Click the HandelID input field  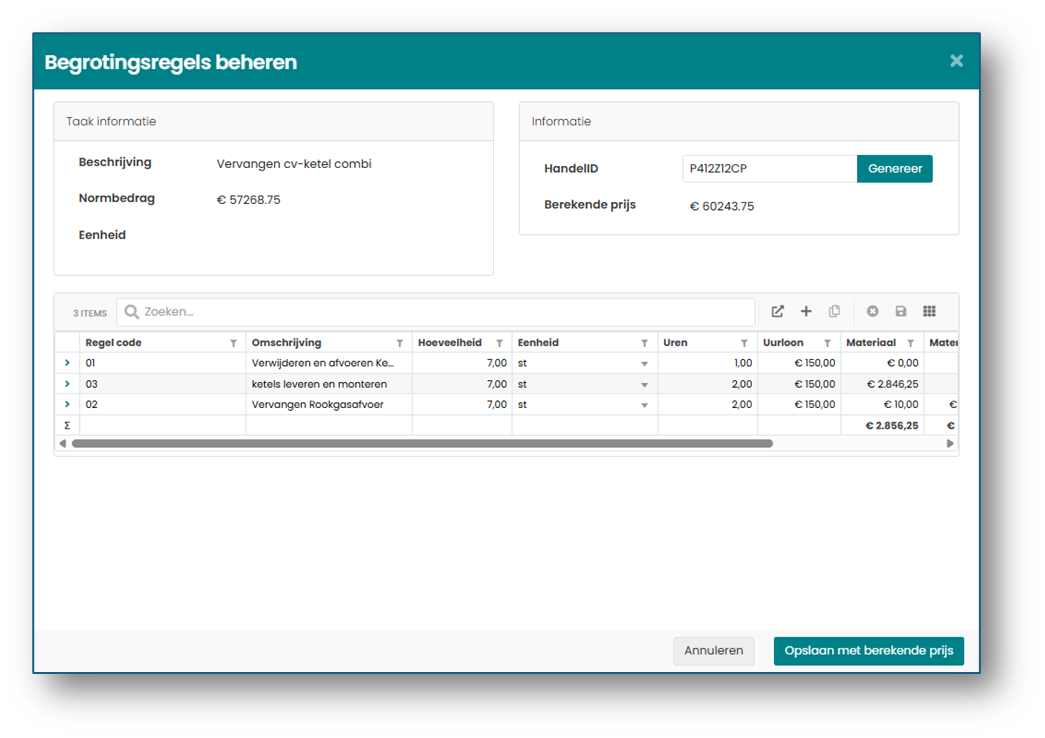tap(770, 169)
